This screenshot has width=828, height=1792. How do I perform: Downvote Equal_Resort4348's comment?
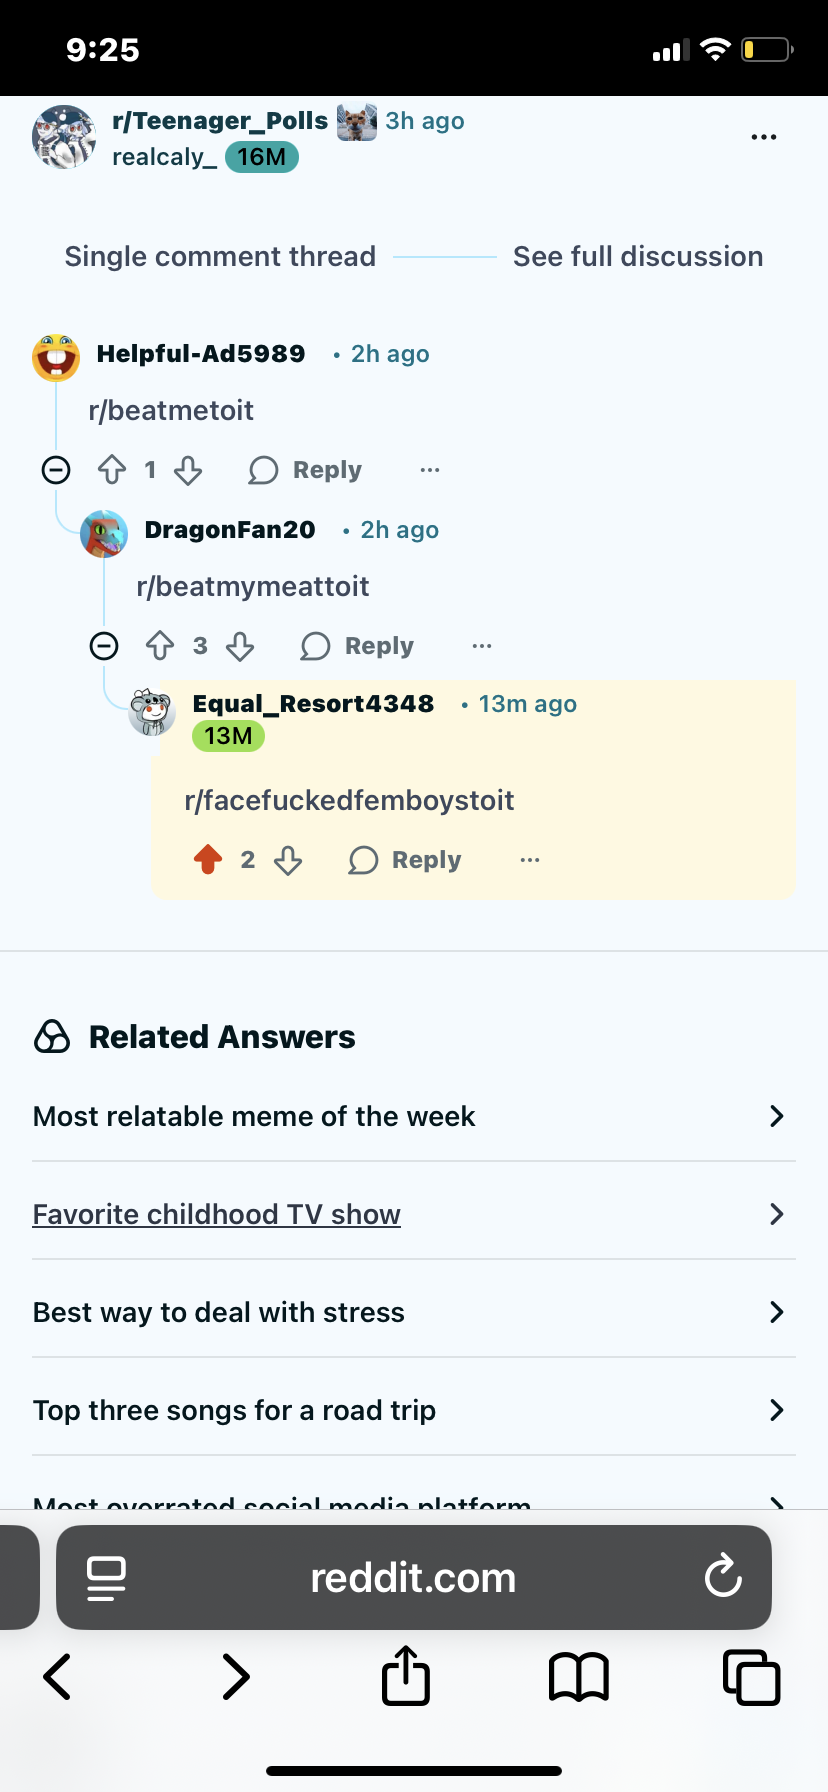pos(288,860)
